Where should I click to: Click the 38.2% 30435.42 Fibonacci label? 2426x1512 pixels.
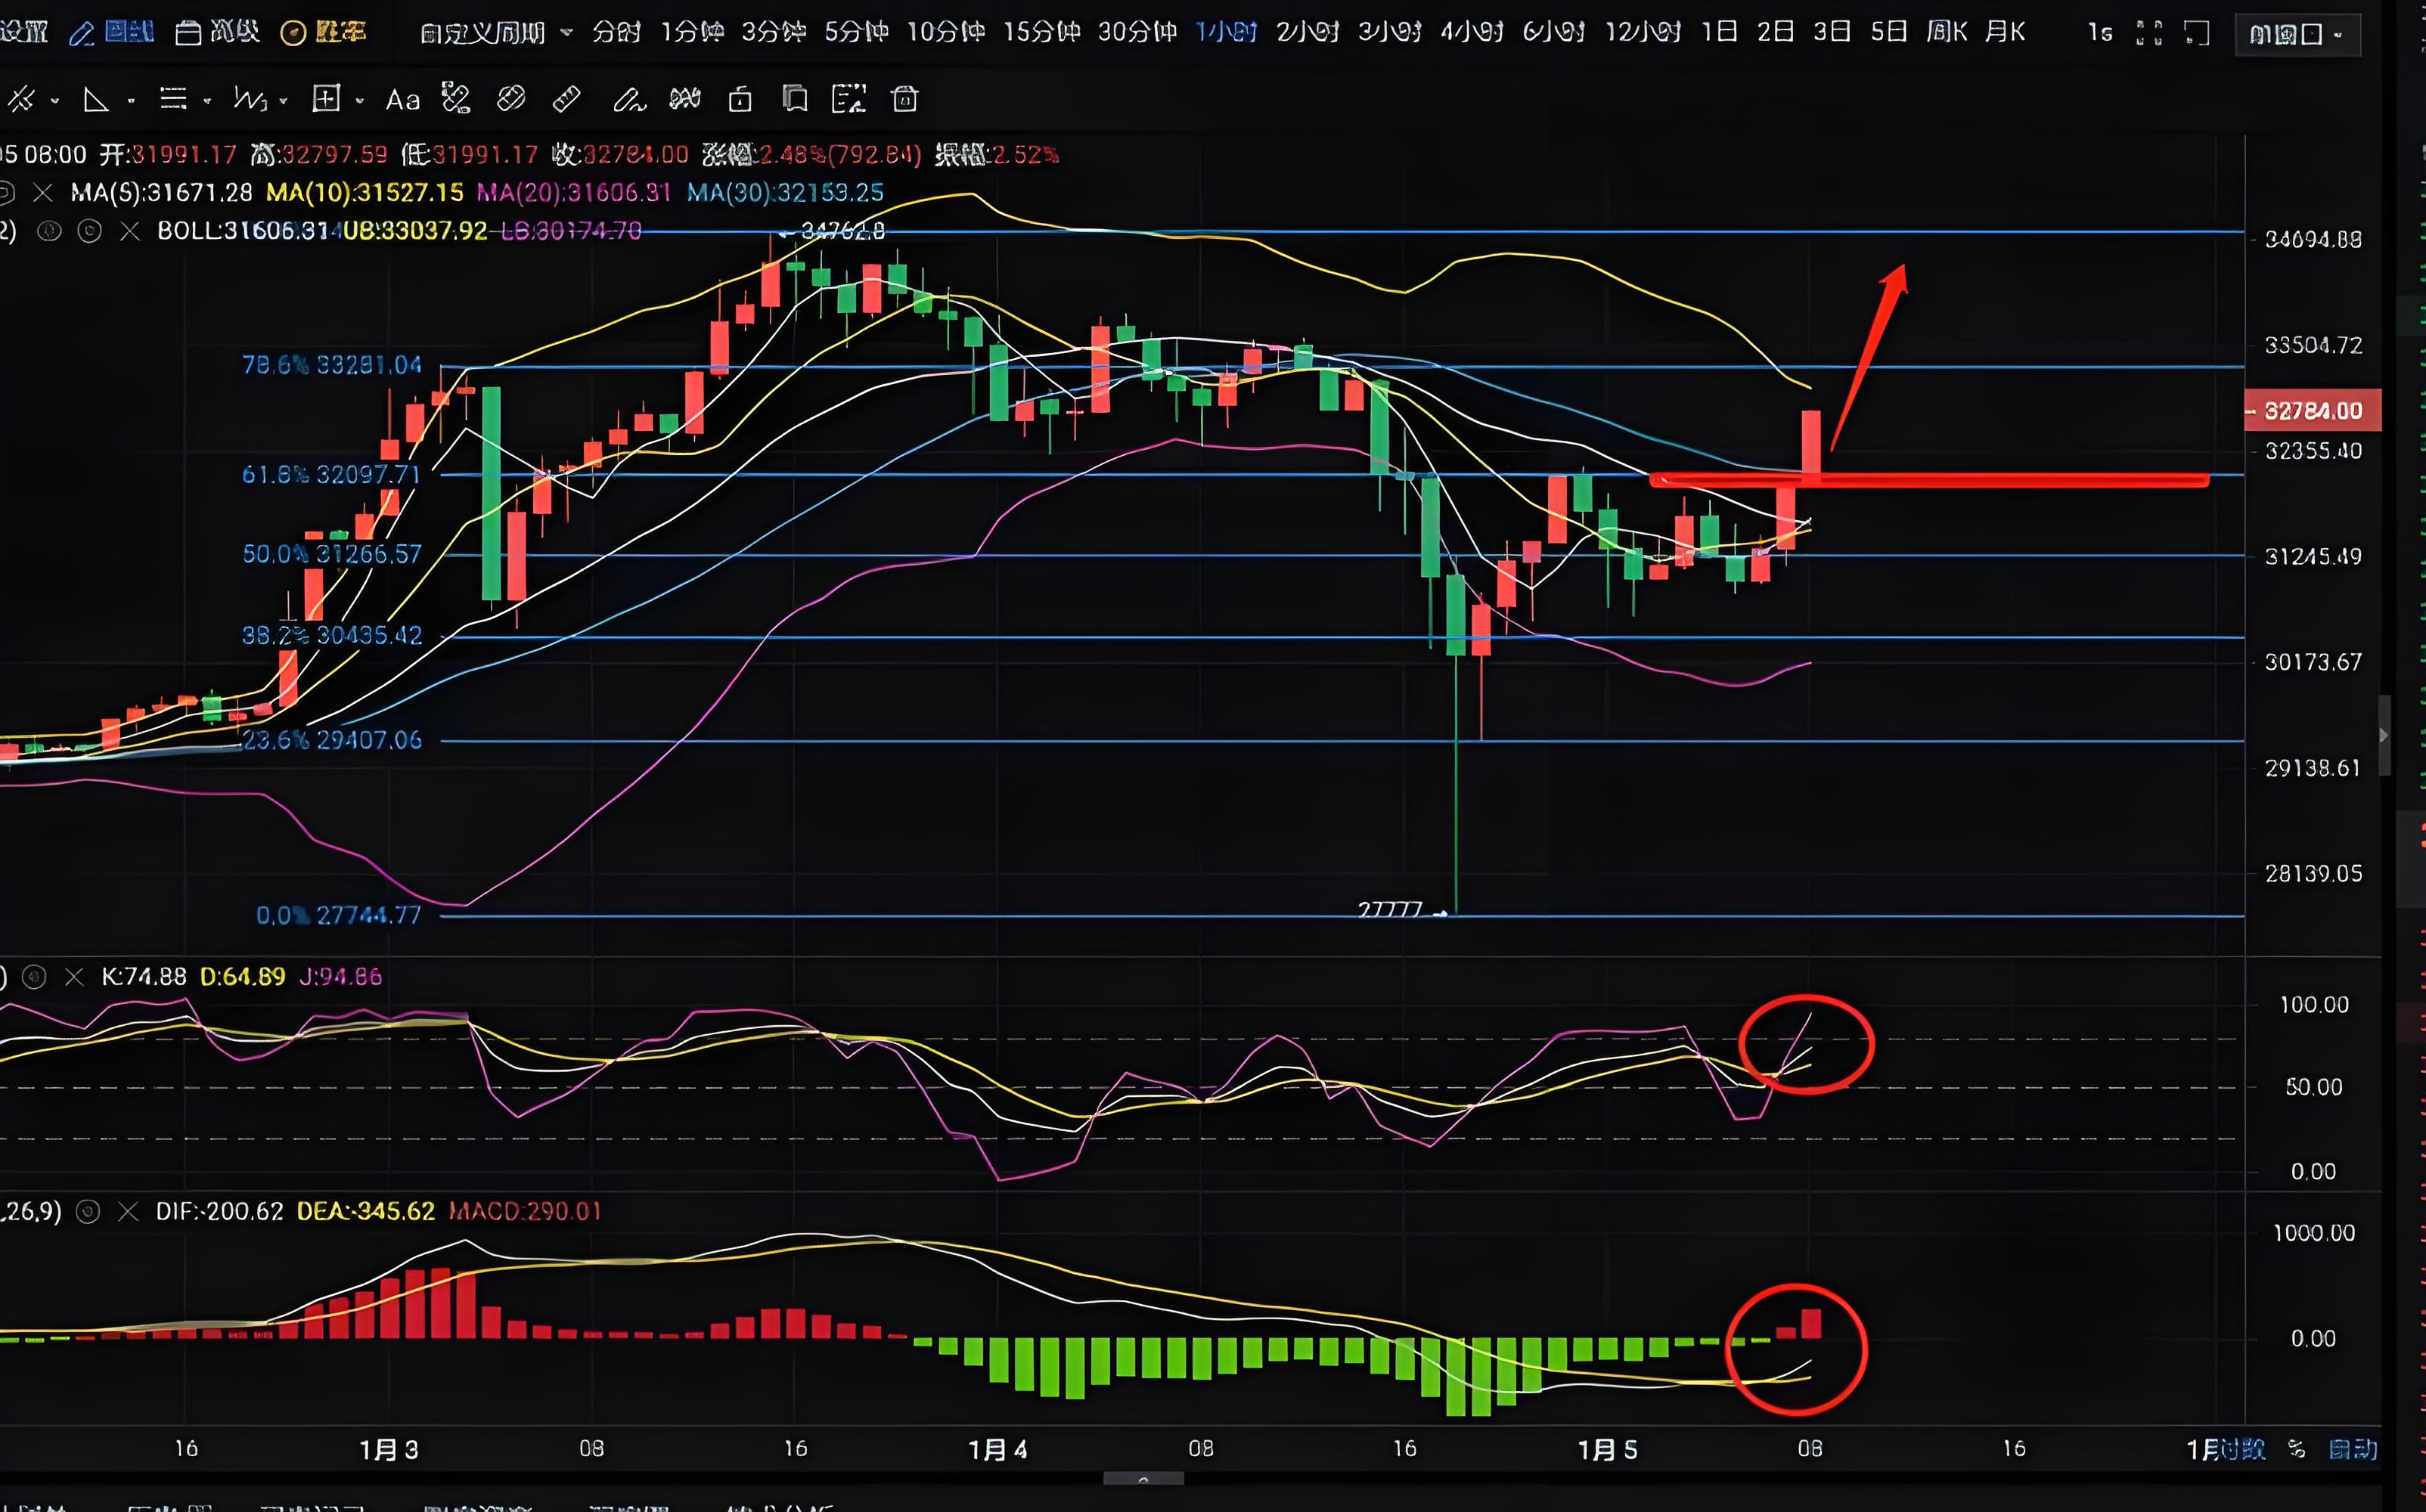[332, 635]
